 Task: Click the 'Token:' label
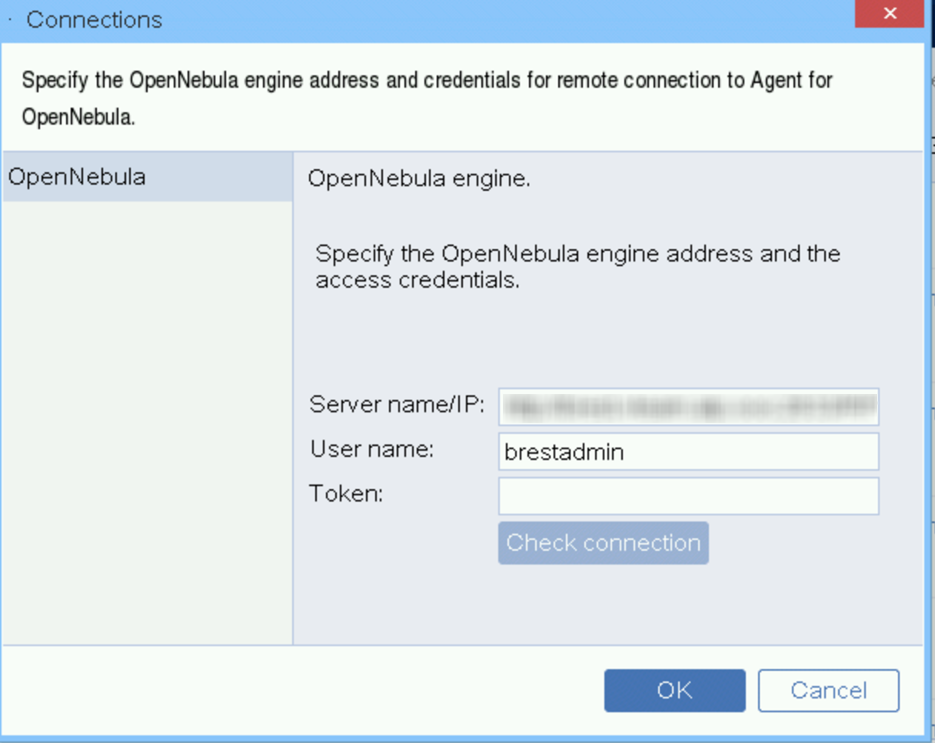click(x=346, y=494)
